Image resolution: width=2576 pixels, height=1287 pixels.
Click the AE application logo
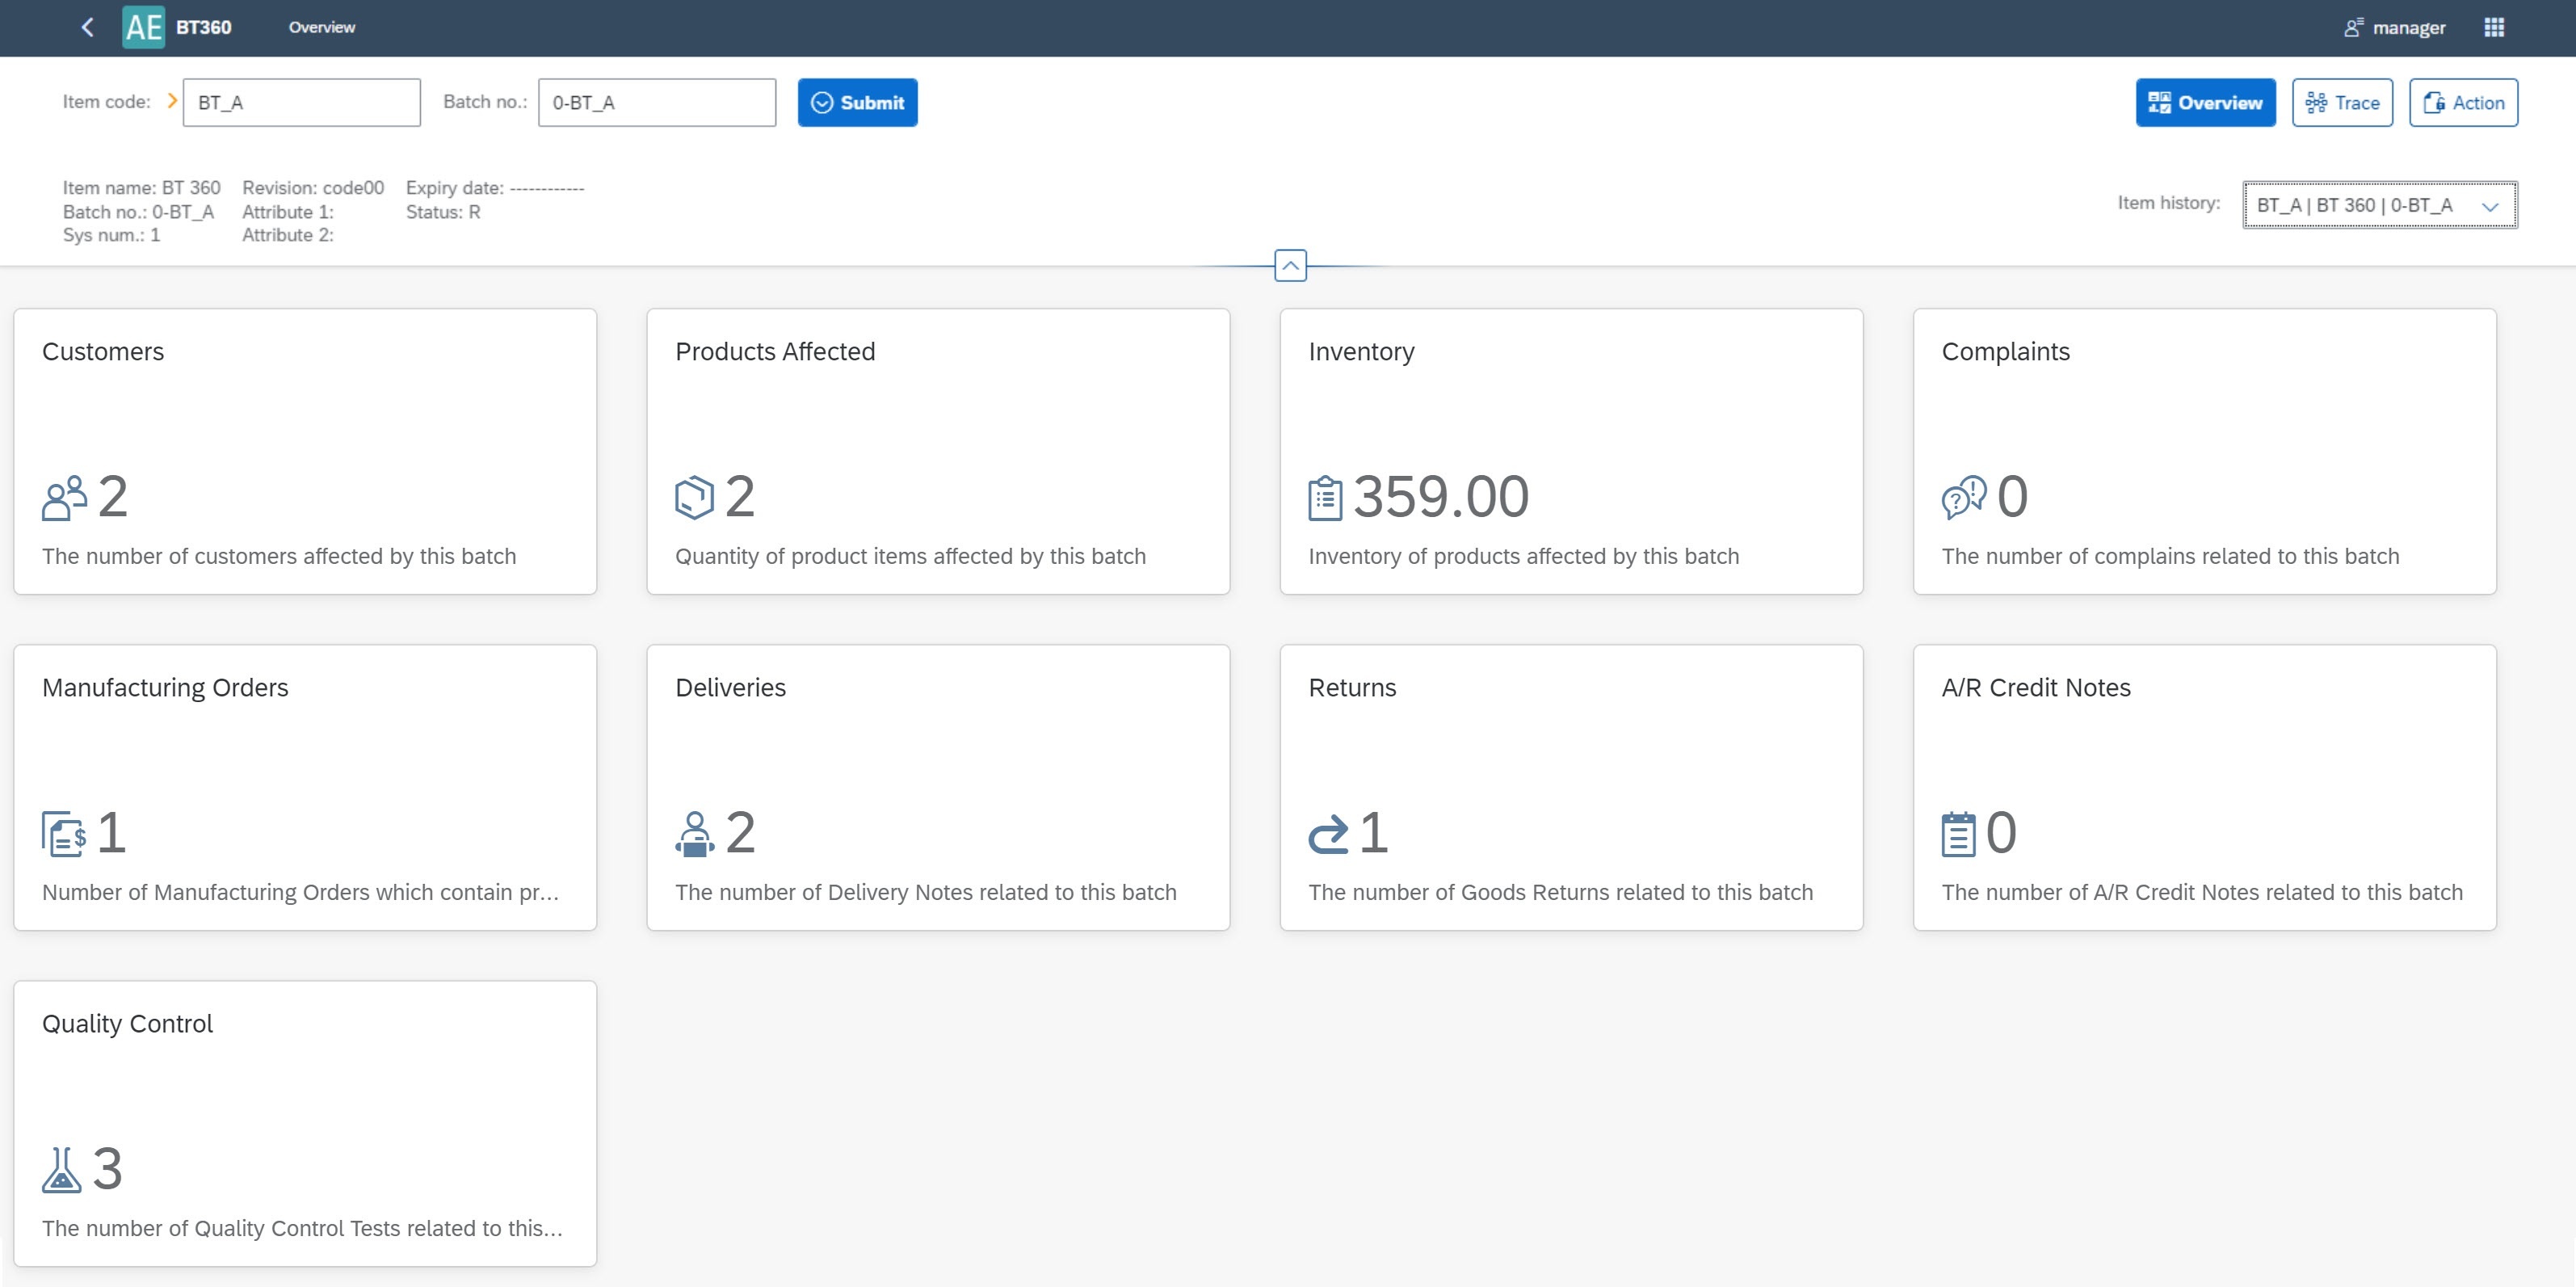(x=143, y=26)
